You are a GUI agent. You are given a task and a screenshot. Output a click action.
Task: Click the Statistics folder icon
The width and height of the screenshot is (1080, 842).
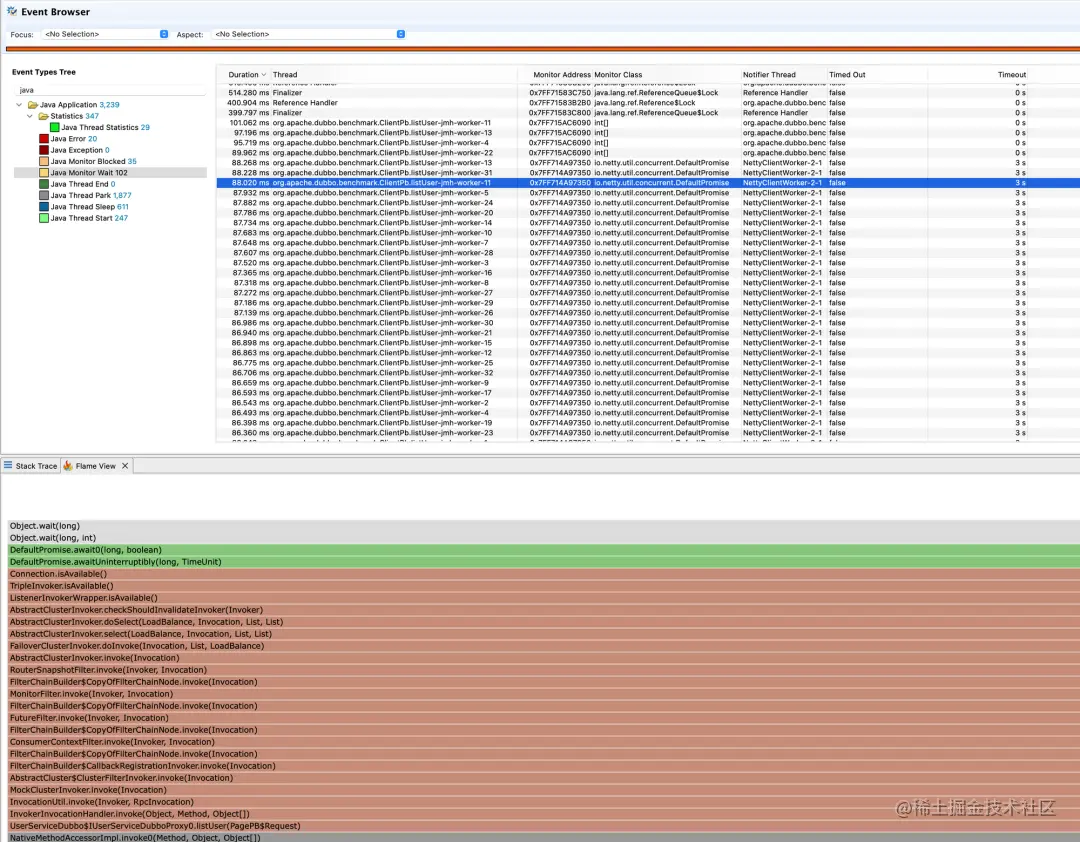[43, 116]
